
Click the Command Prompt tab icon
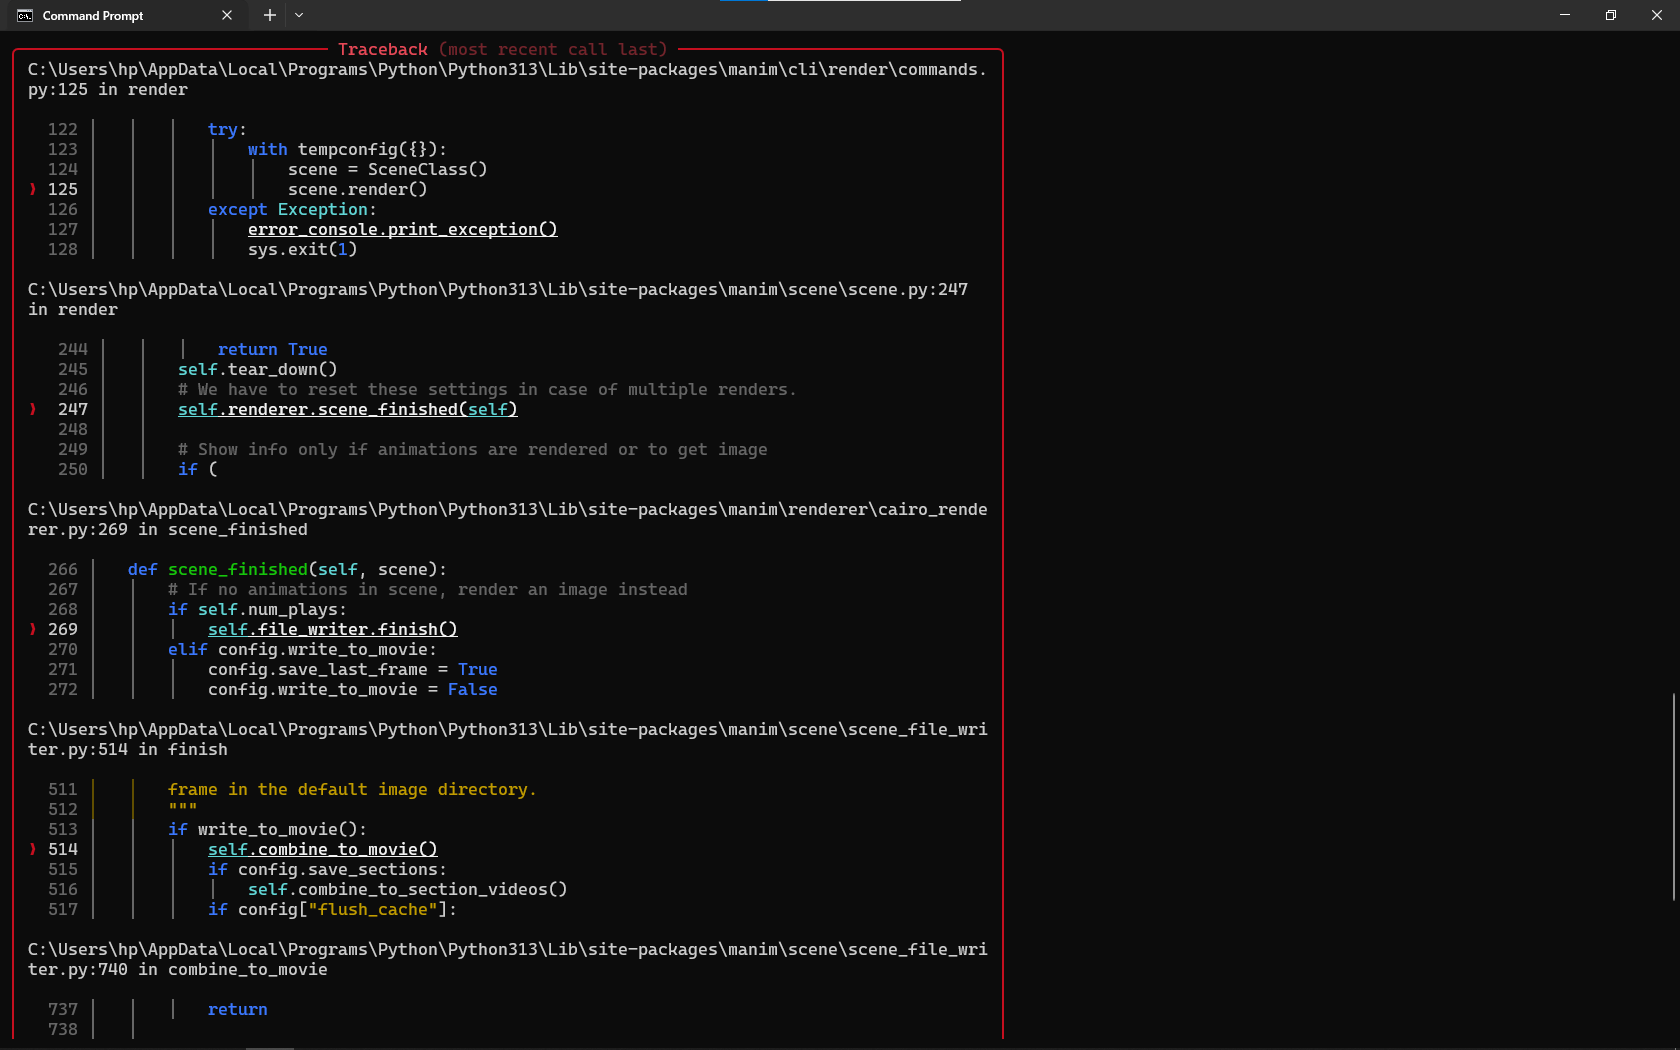(x=25, y=15)
